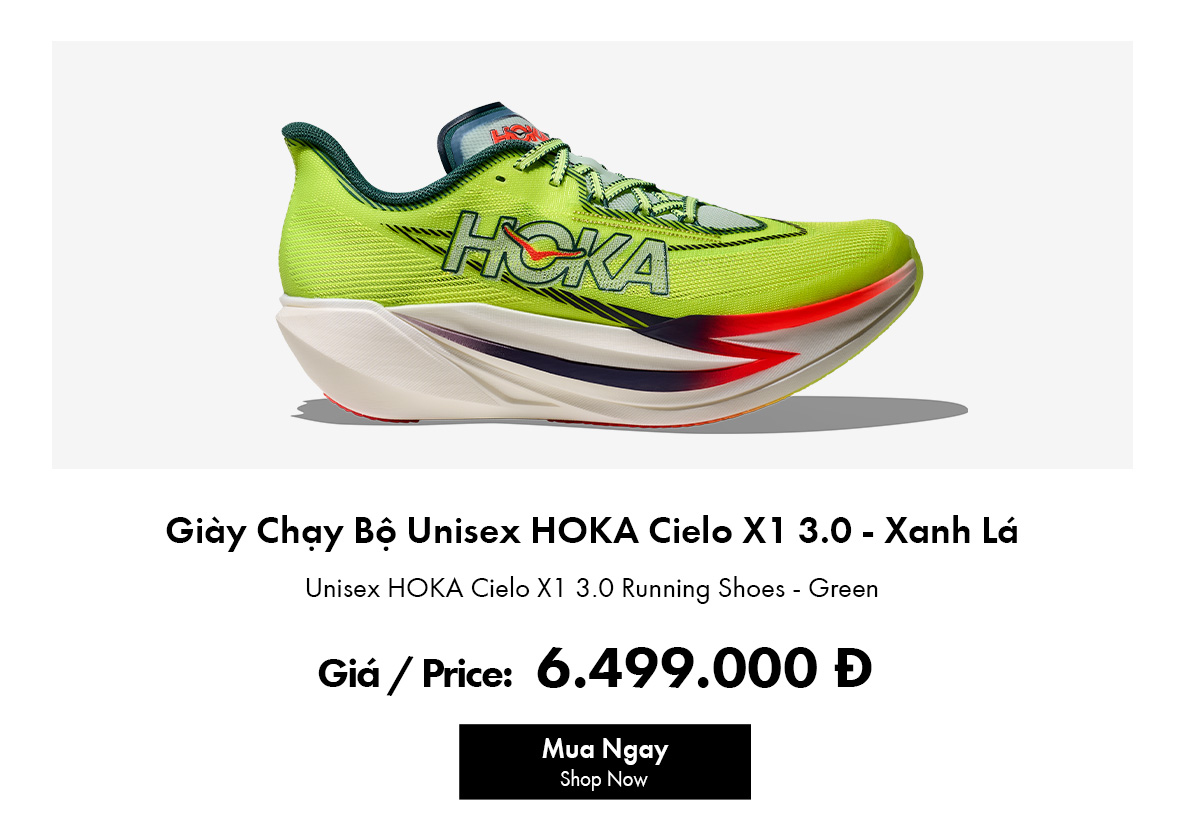Click the Shop Now text on black button
This screenshot has width=1200, height=824.
[604, 779]
